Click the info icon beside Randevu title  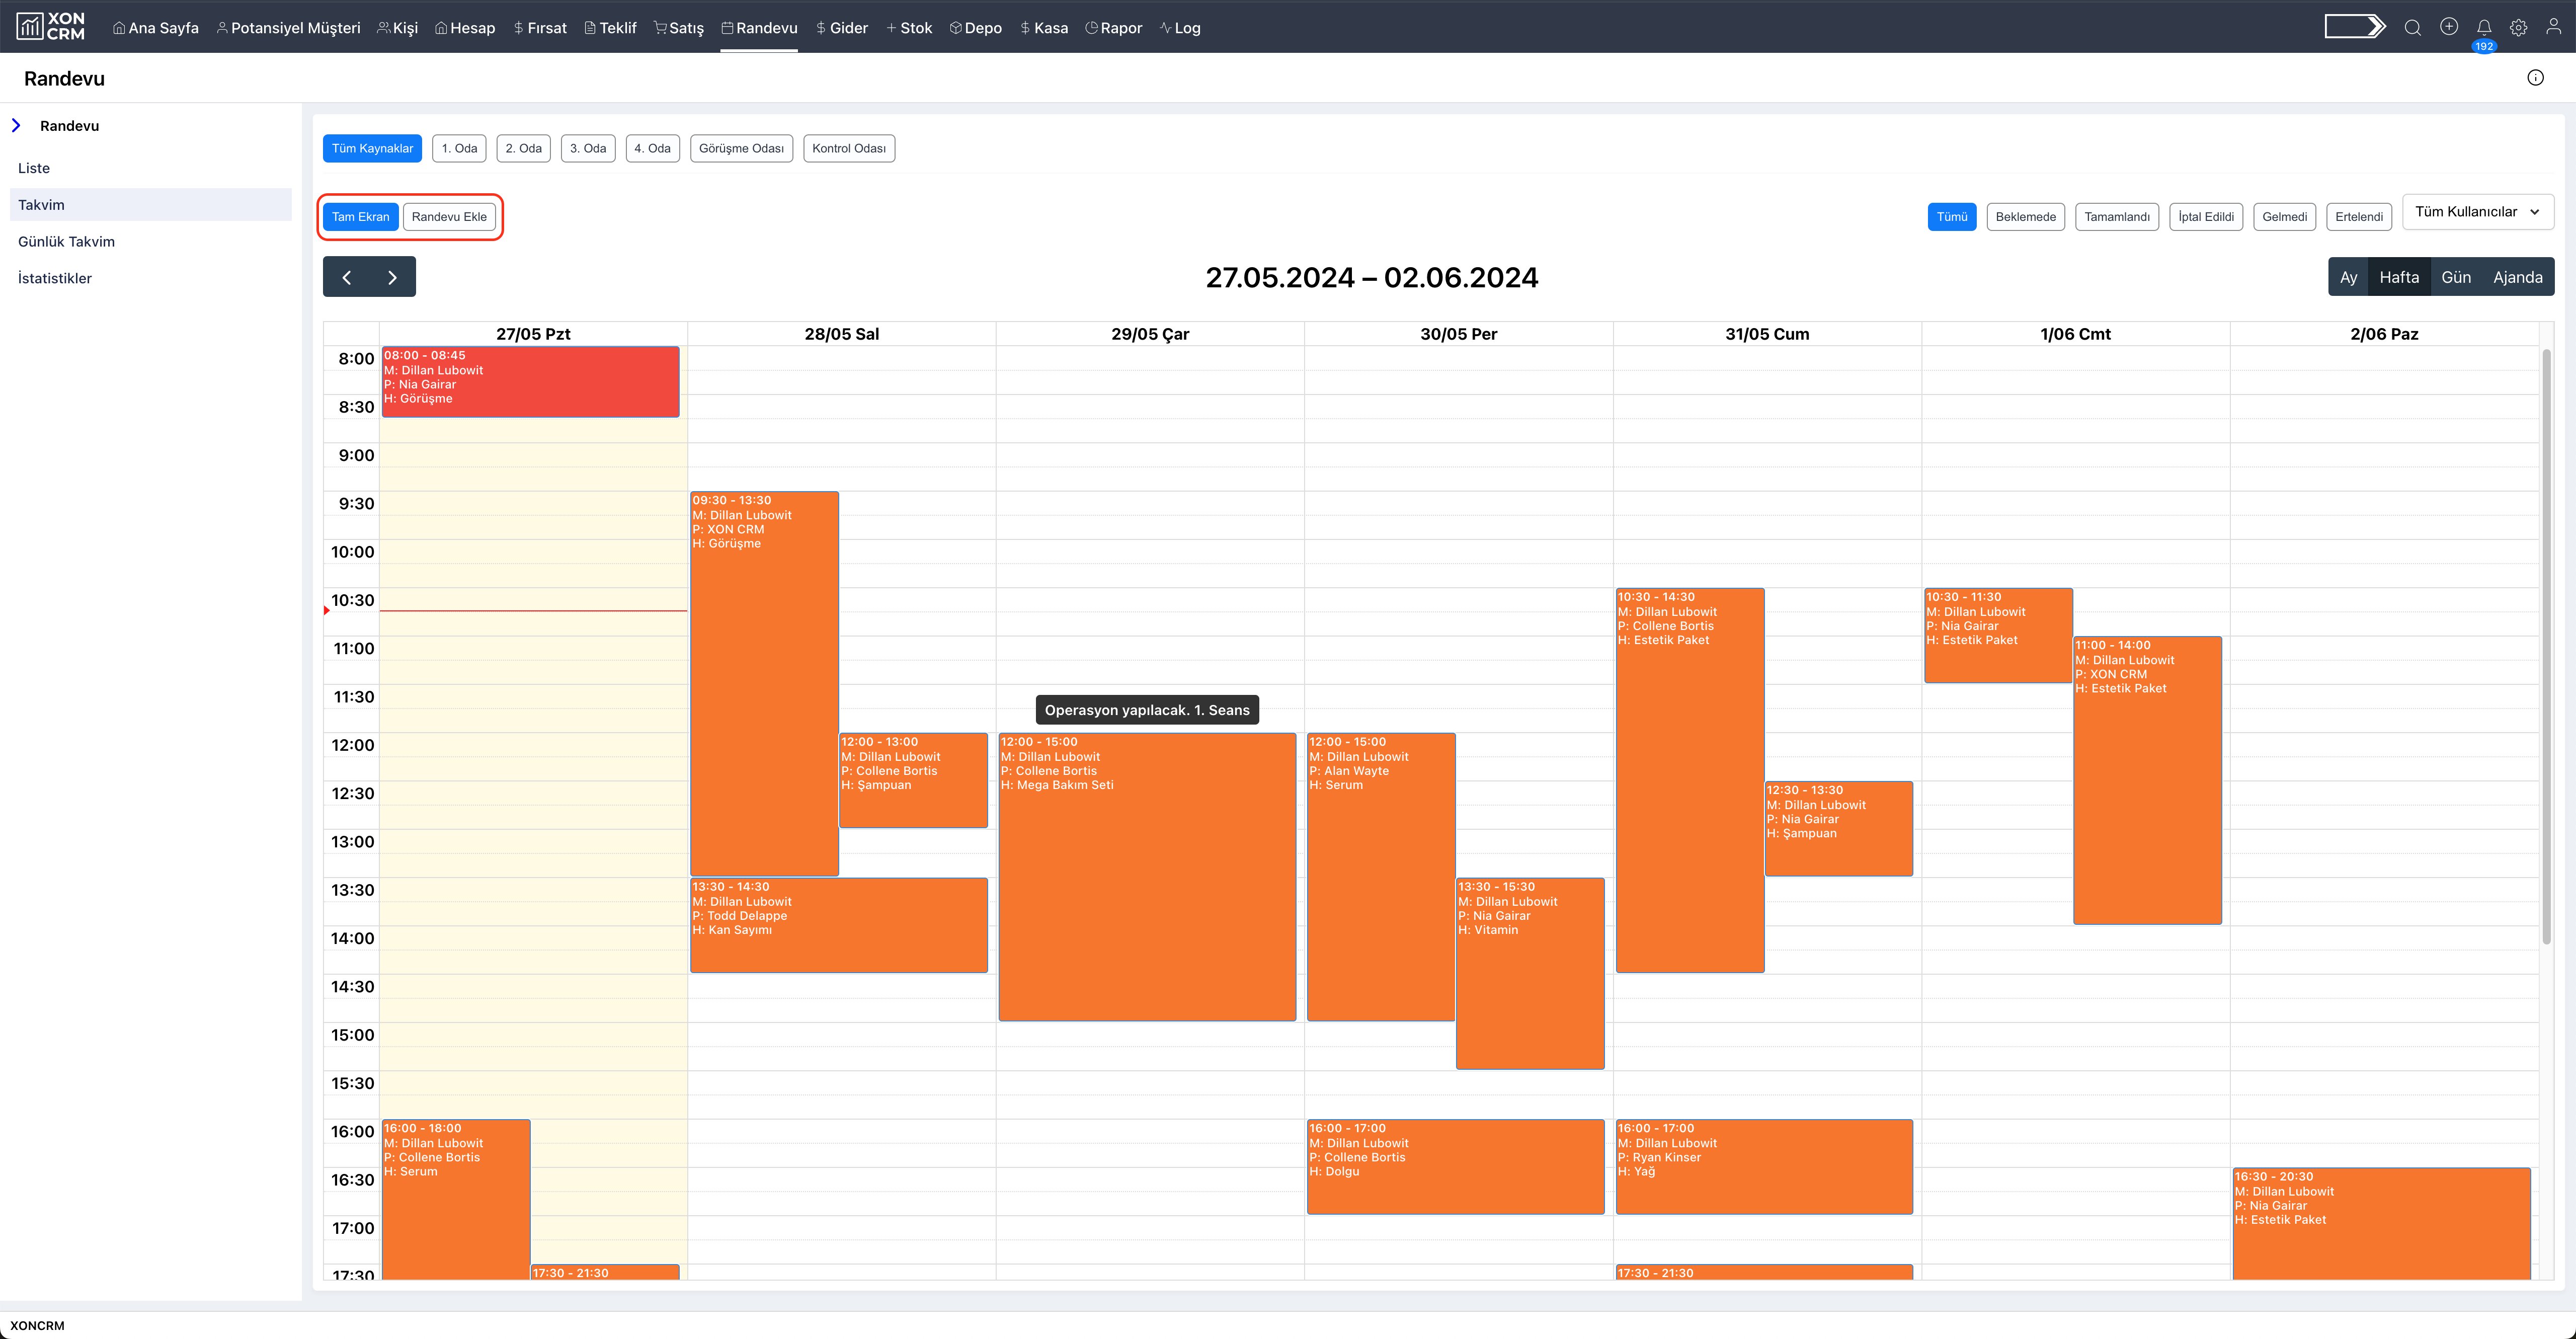click(2535, 78)
